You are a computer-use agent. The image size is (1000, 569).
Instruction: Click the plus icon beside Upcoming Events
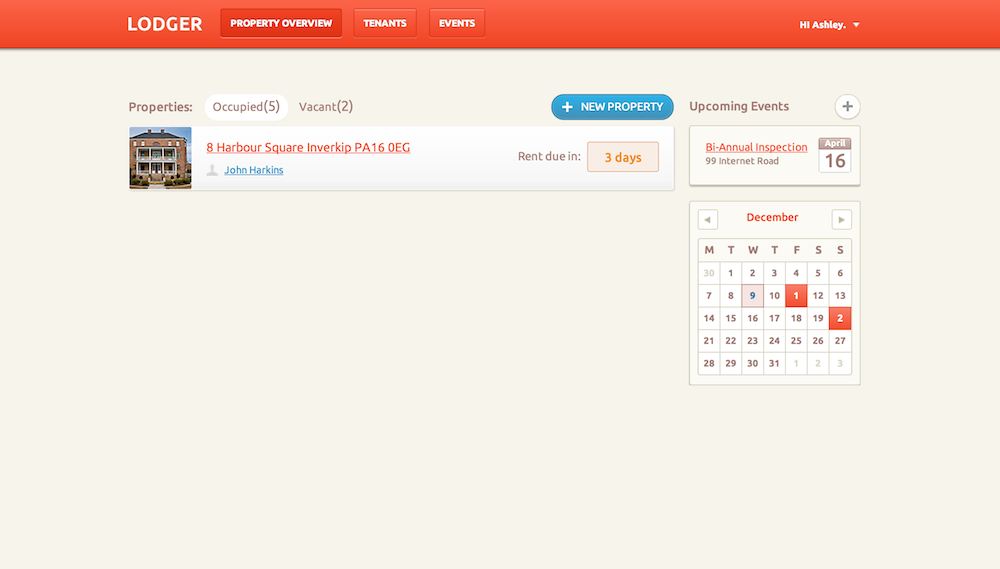coord(847,107)
